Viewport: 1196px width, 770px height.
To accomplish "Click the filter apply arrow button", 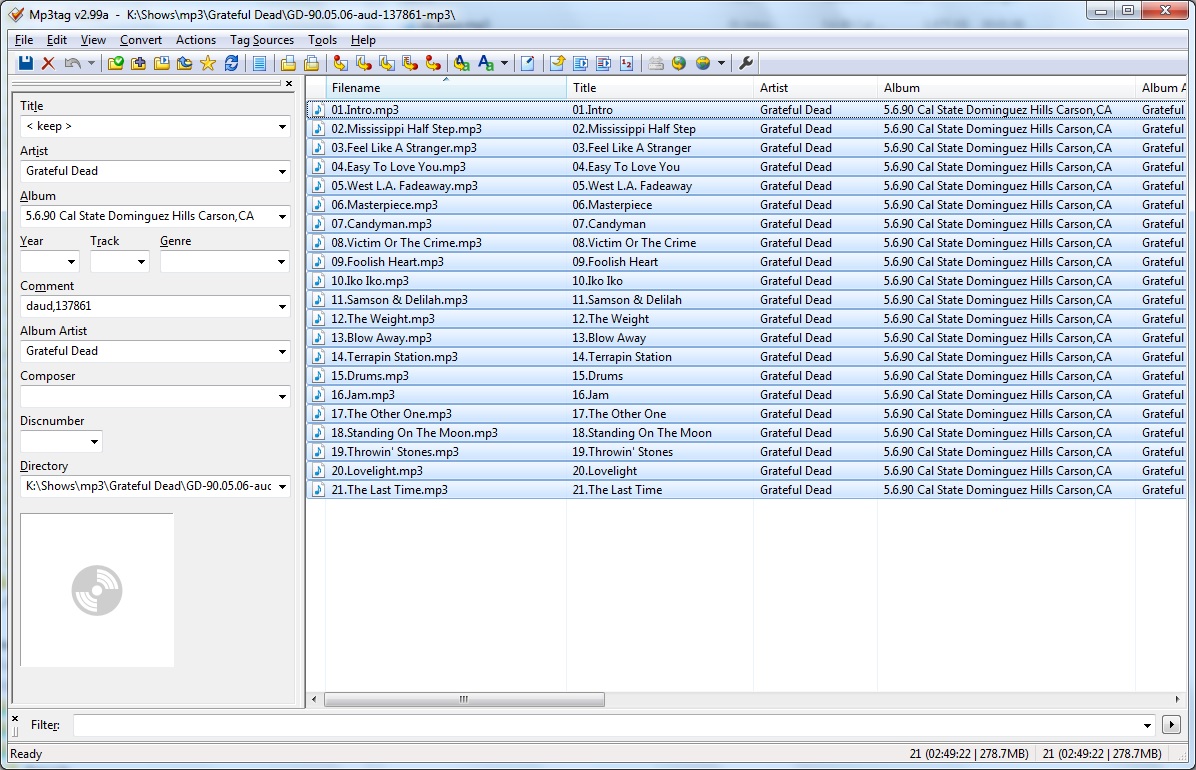I will point(1171,724).
